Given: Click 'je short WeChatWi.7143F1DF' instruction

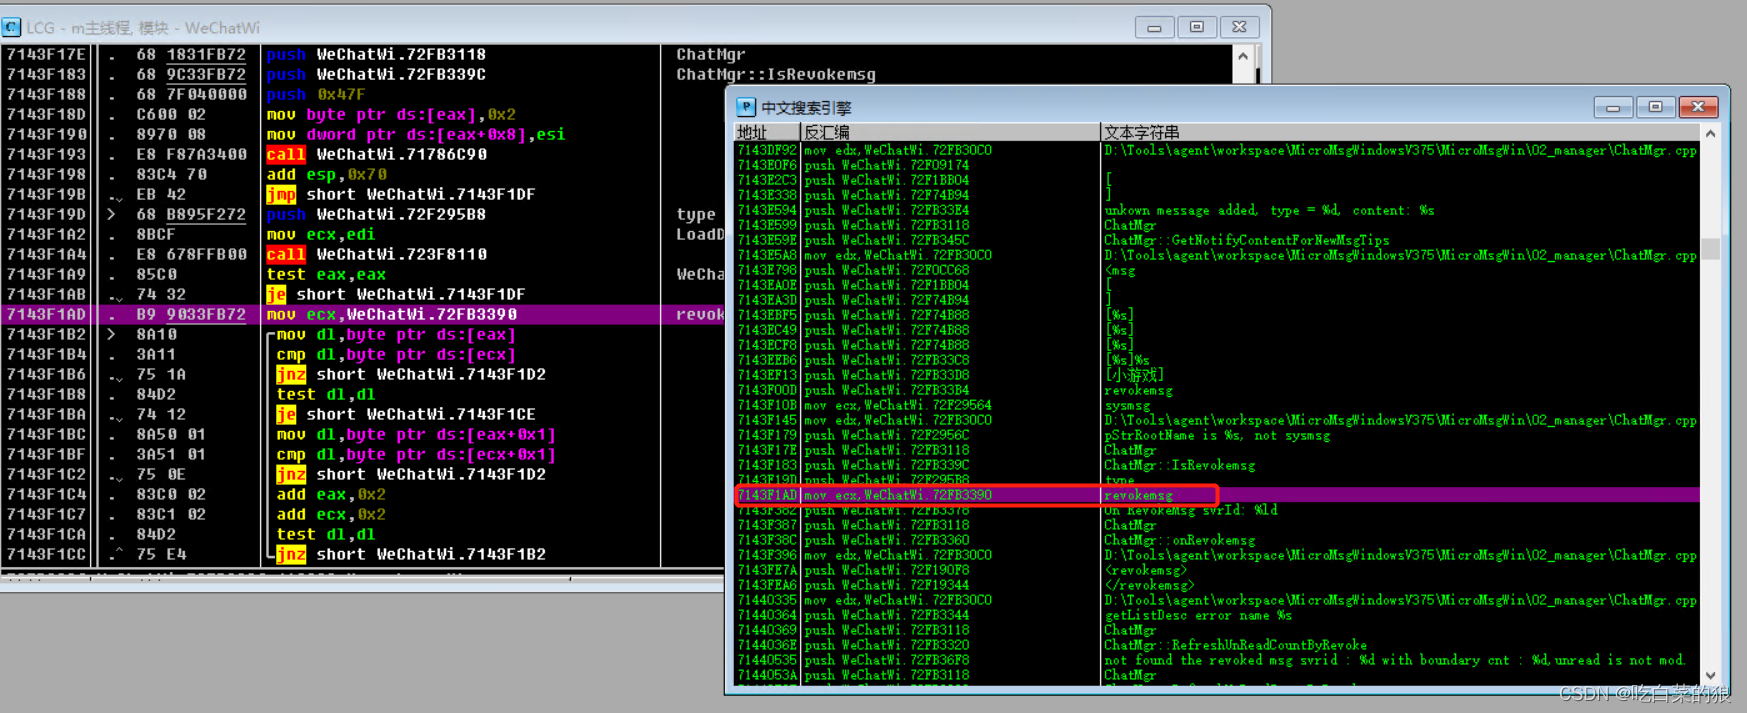Looking at the screenshot, I should [396, 294].
